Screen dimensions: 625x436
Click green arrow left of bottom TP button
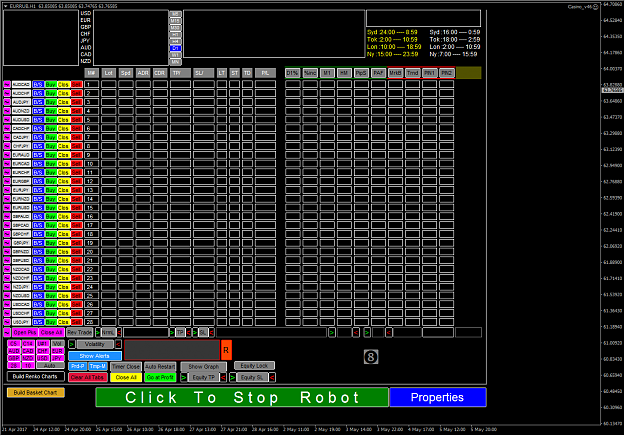[172, 332]
